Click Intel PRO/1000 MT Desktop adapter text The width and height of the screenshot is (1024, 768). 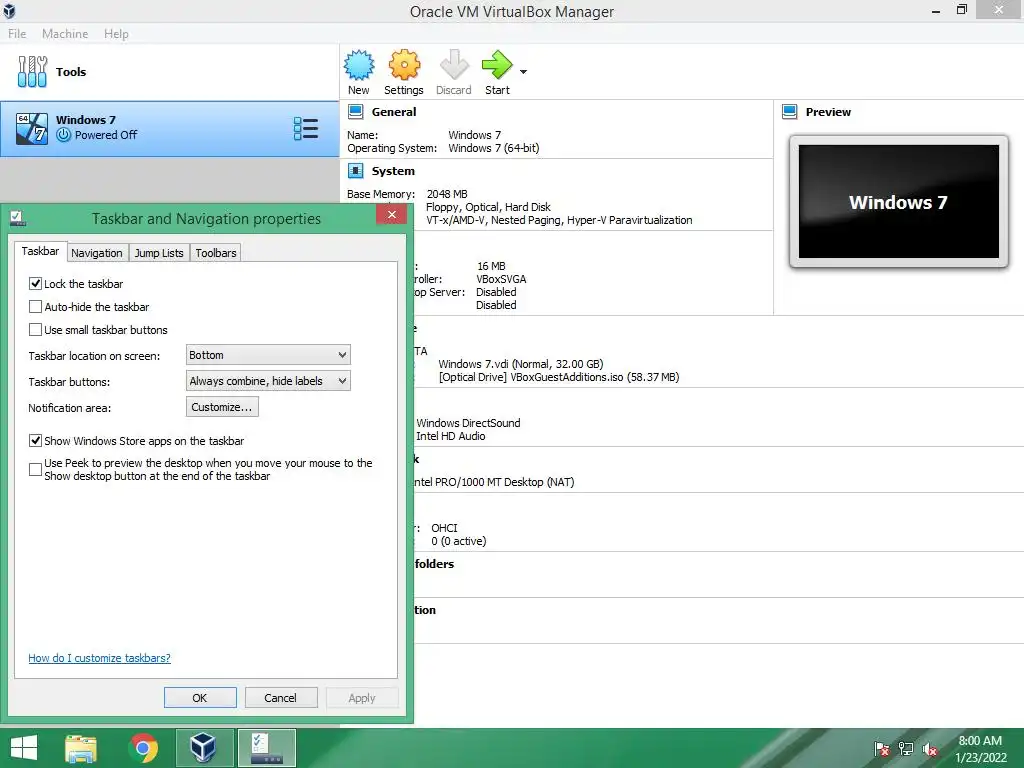pos(495,482)
